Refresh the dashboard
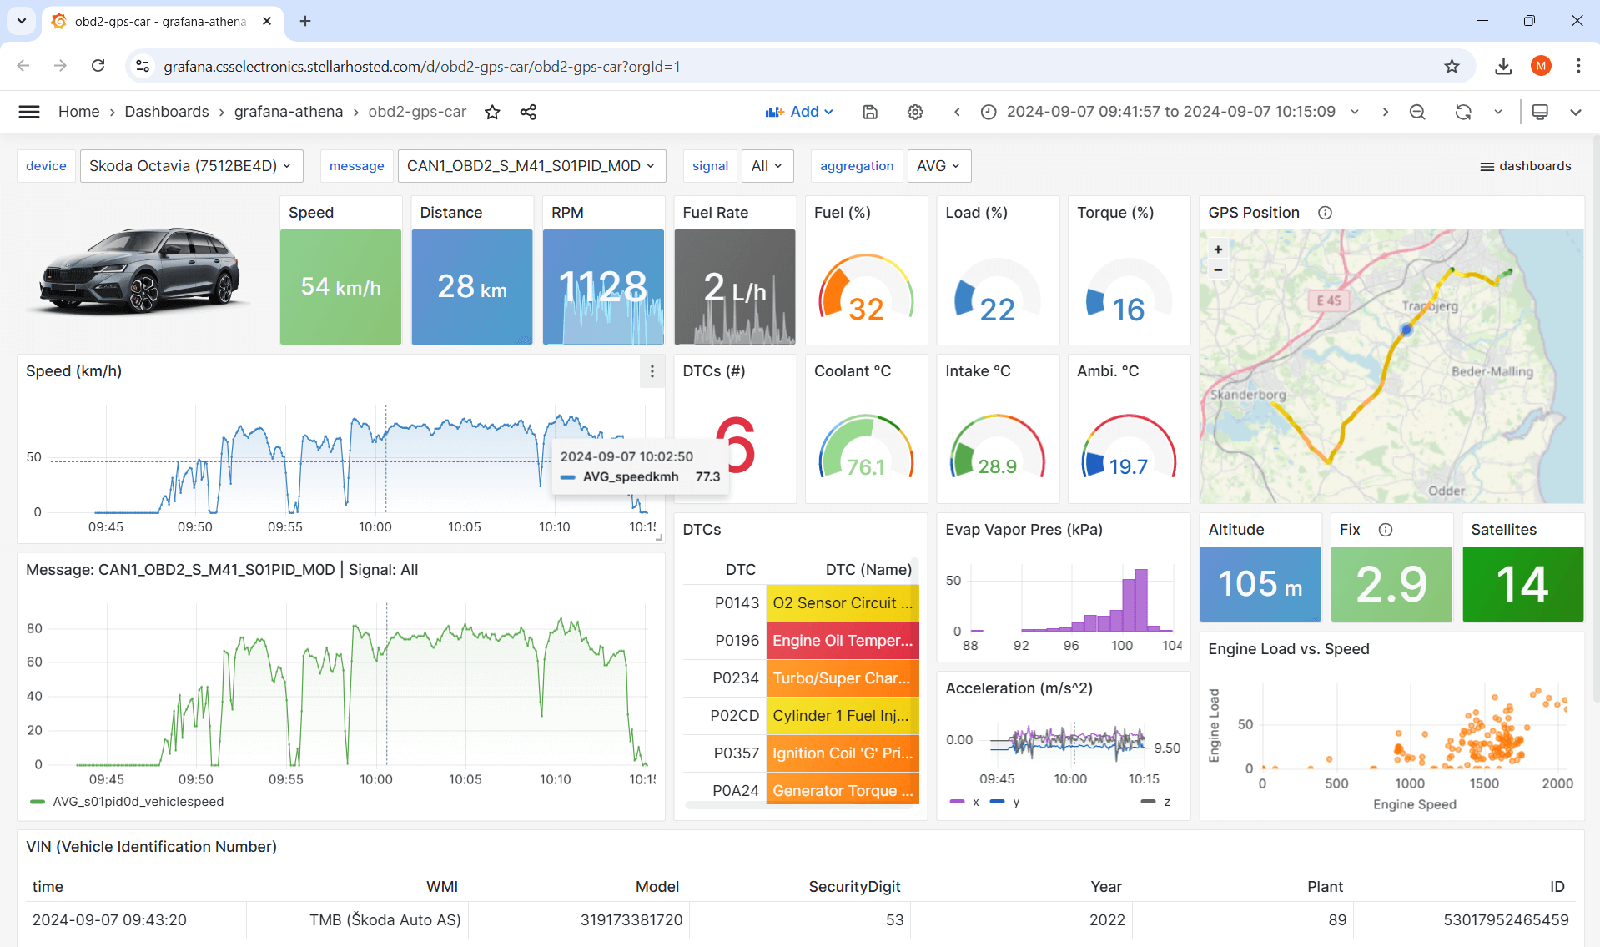 tap(1463, 112)
